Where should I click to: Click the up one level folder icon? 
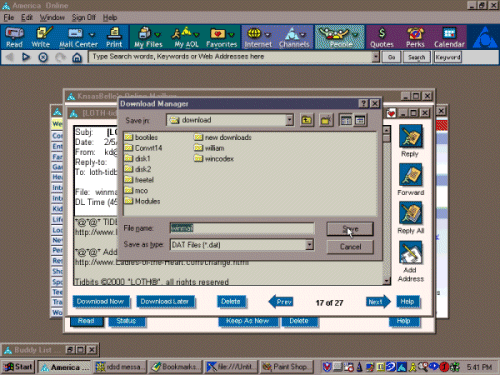(x=307, y=120)
